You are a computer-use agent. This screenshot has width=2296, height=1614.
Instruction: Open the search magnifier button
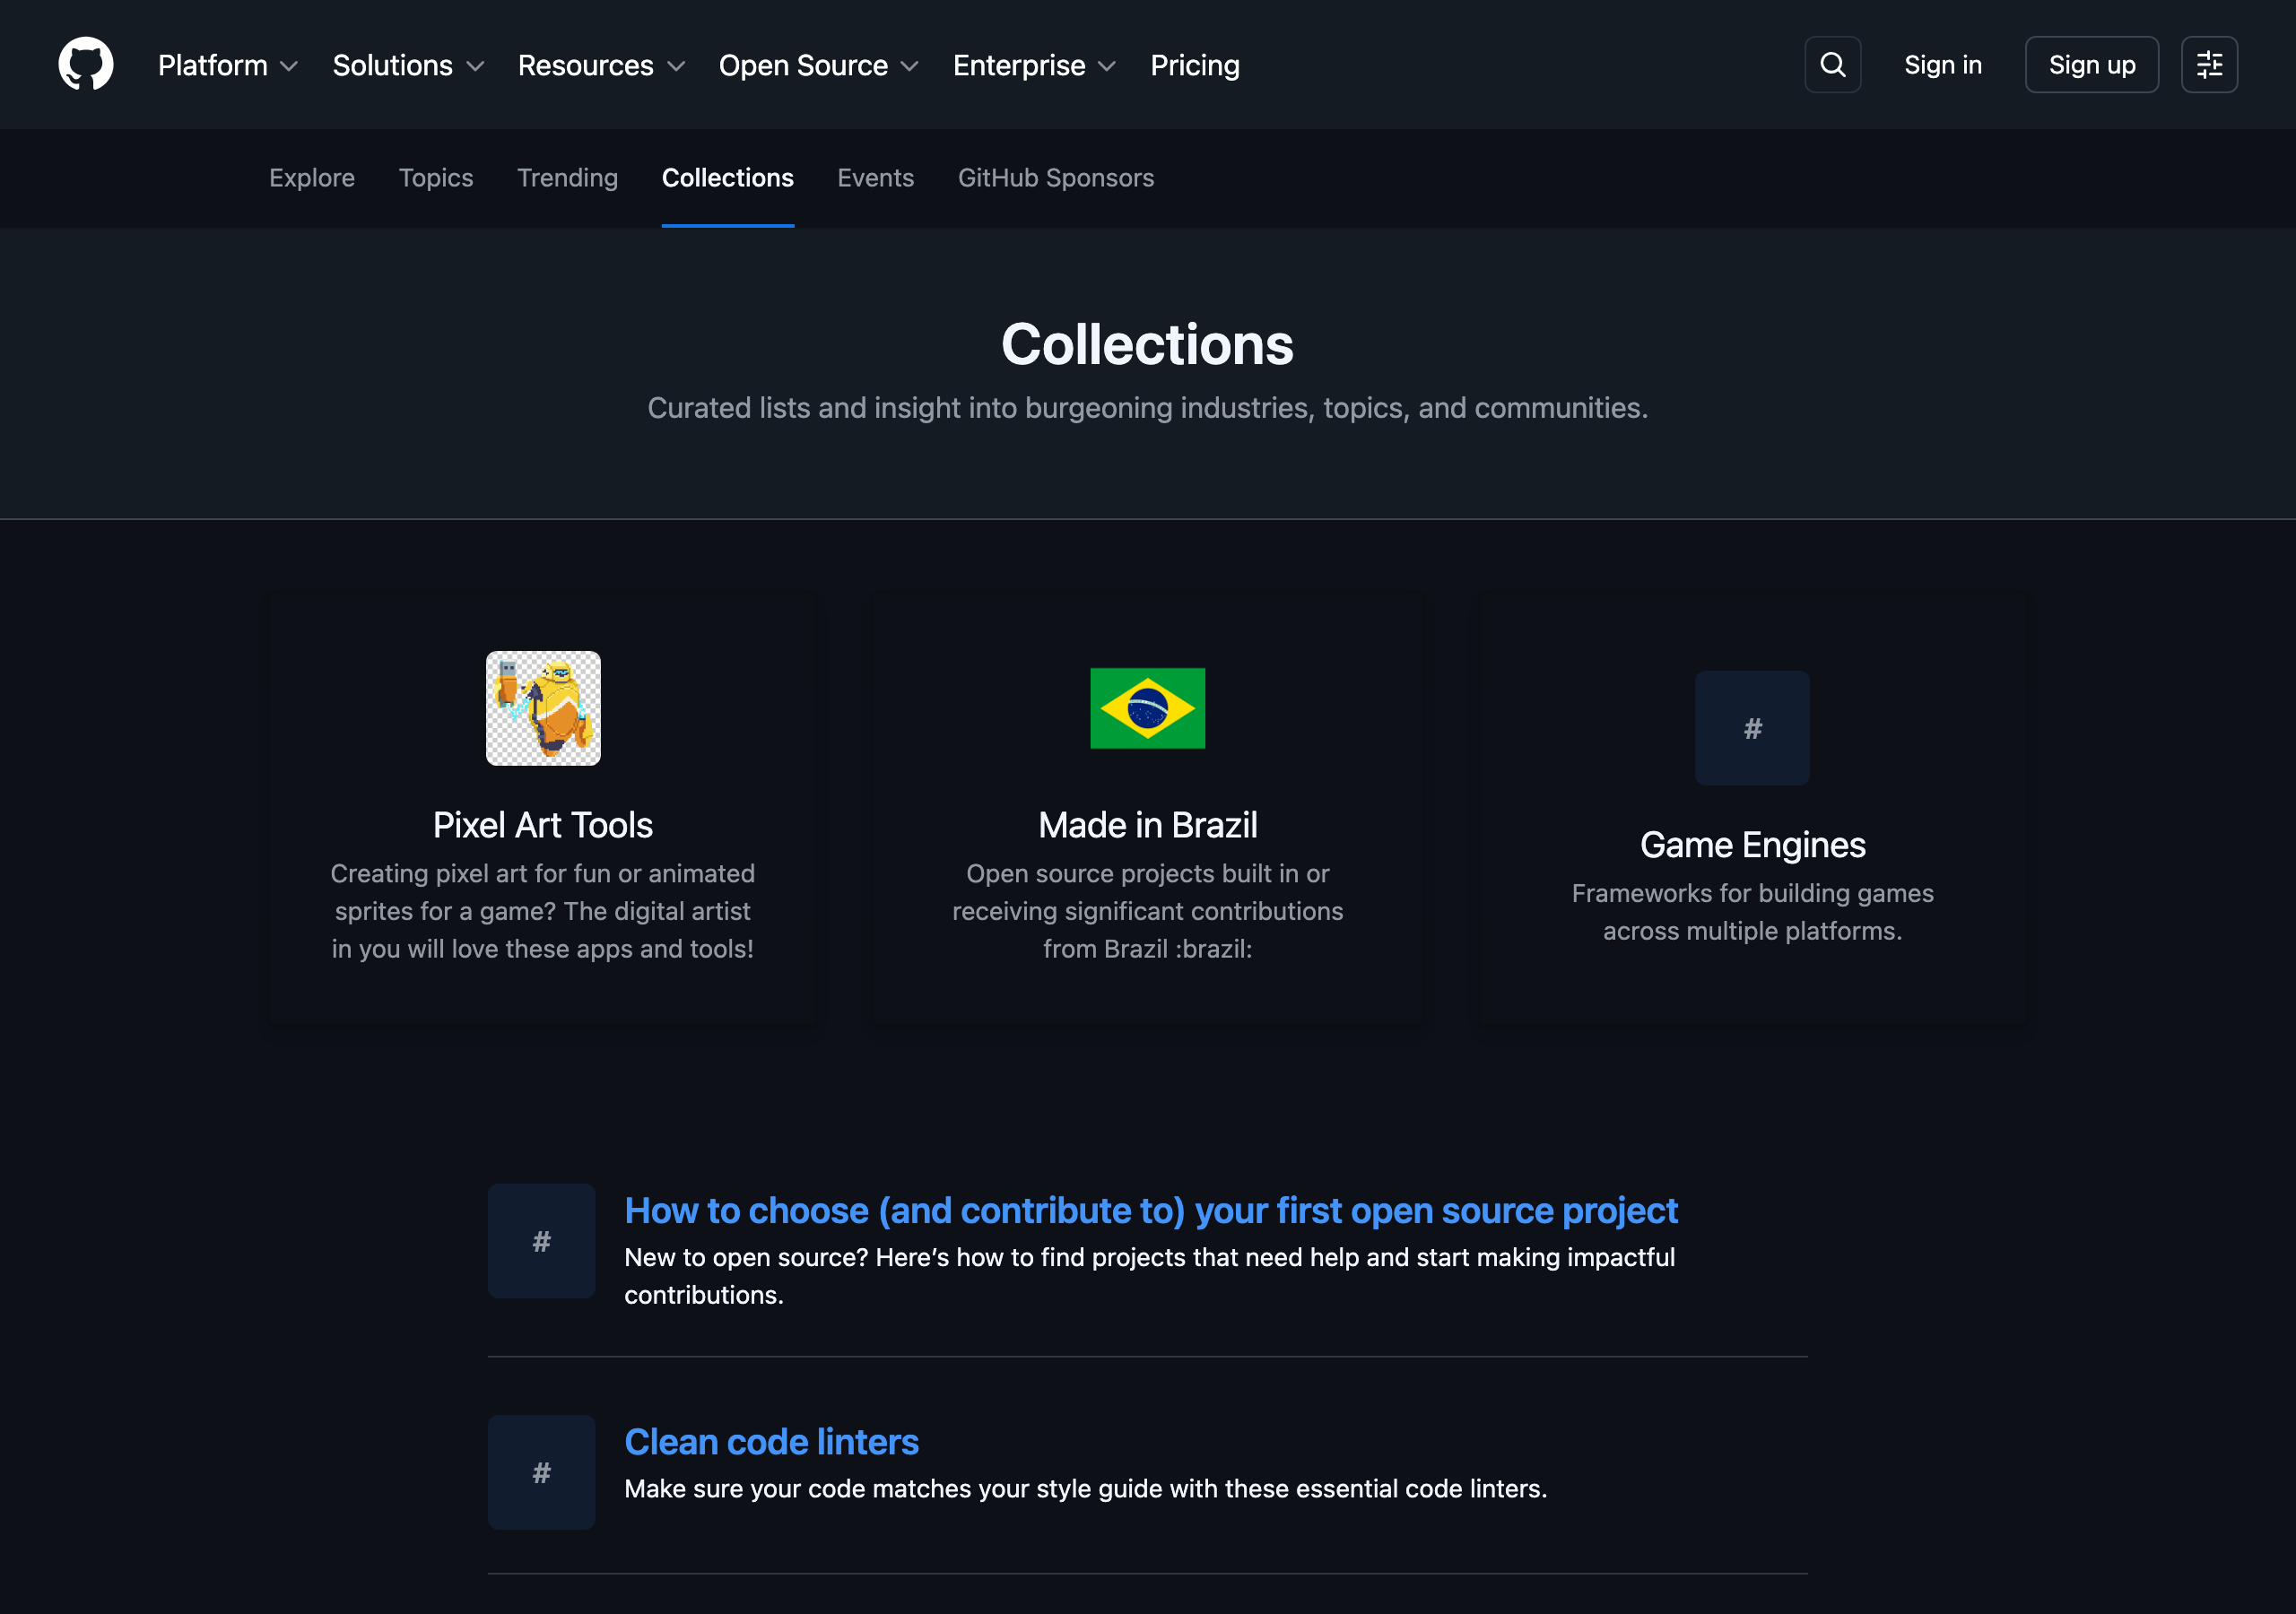(x=1832, y=65)
